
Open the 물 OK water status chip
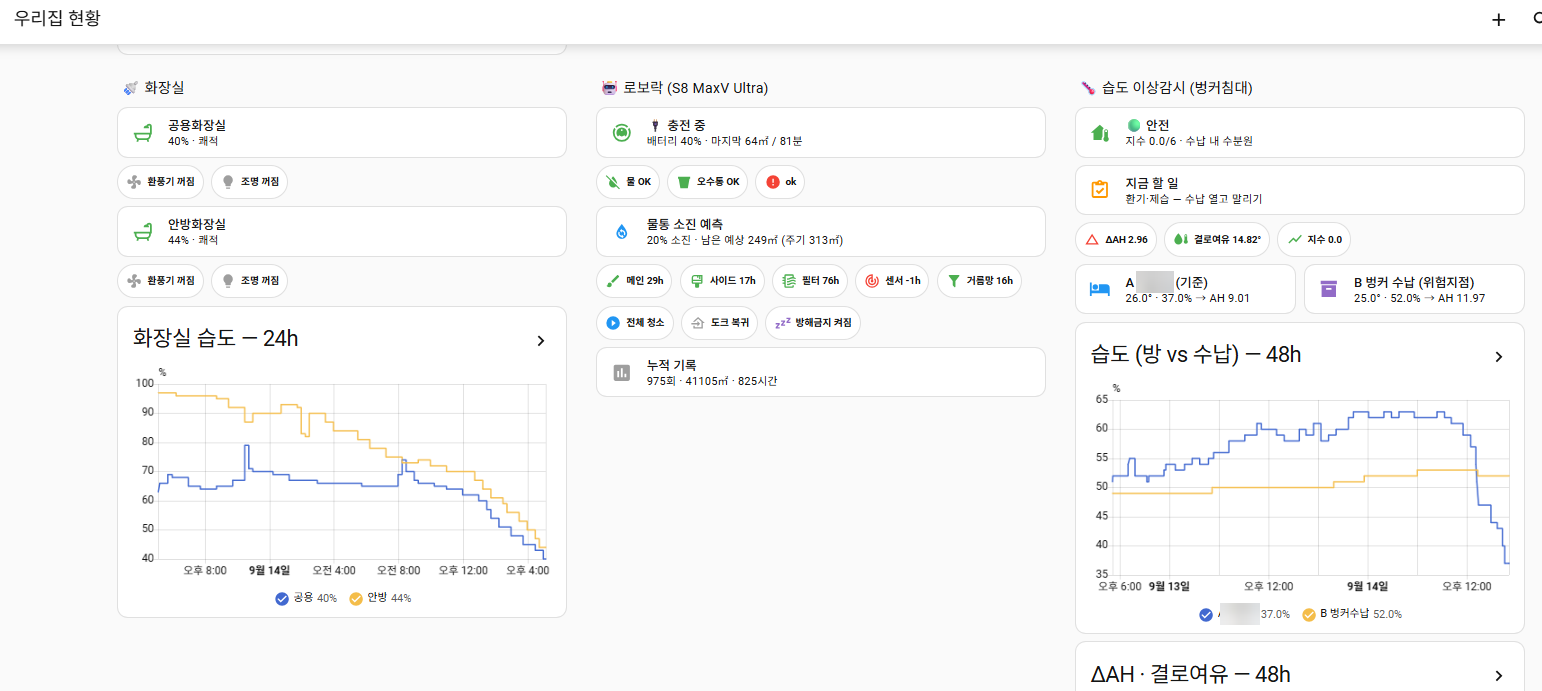click(x=628, y=182)
